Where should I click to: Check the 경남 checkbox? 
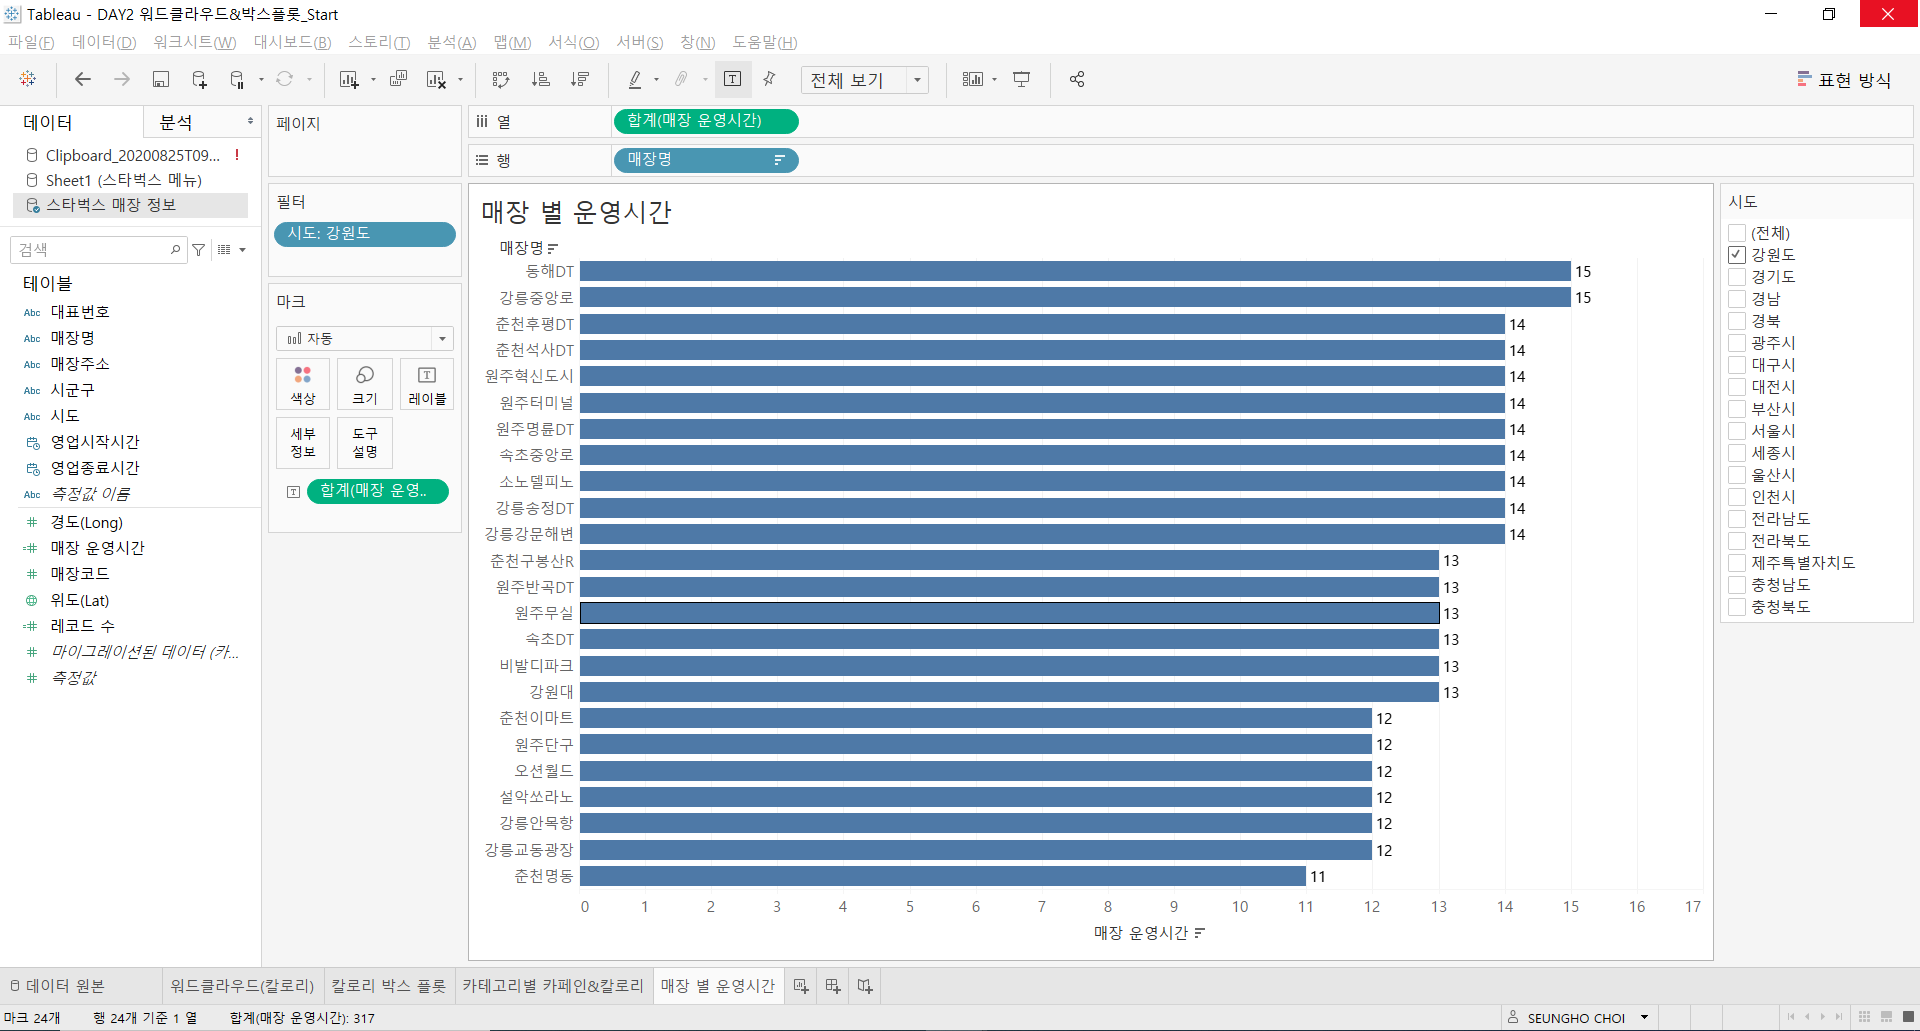1737,299
